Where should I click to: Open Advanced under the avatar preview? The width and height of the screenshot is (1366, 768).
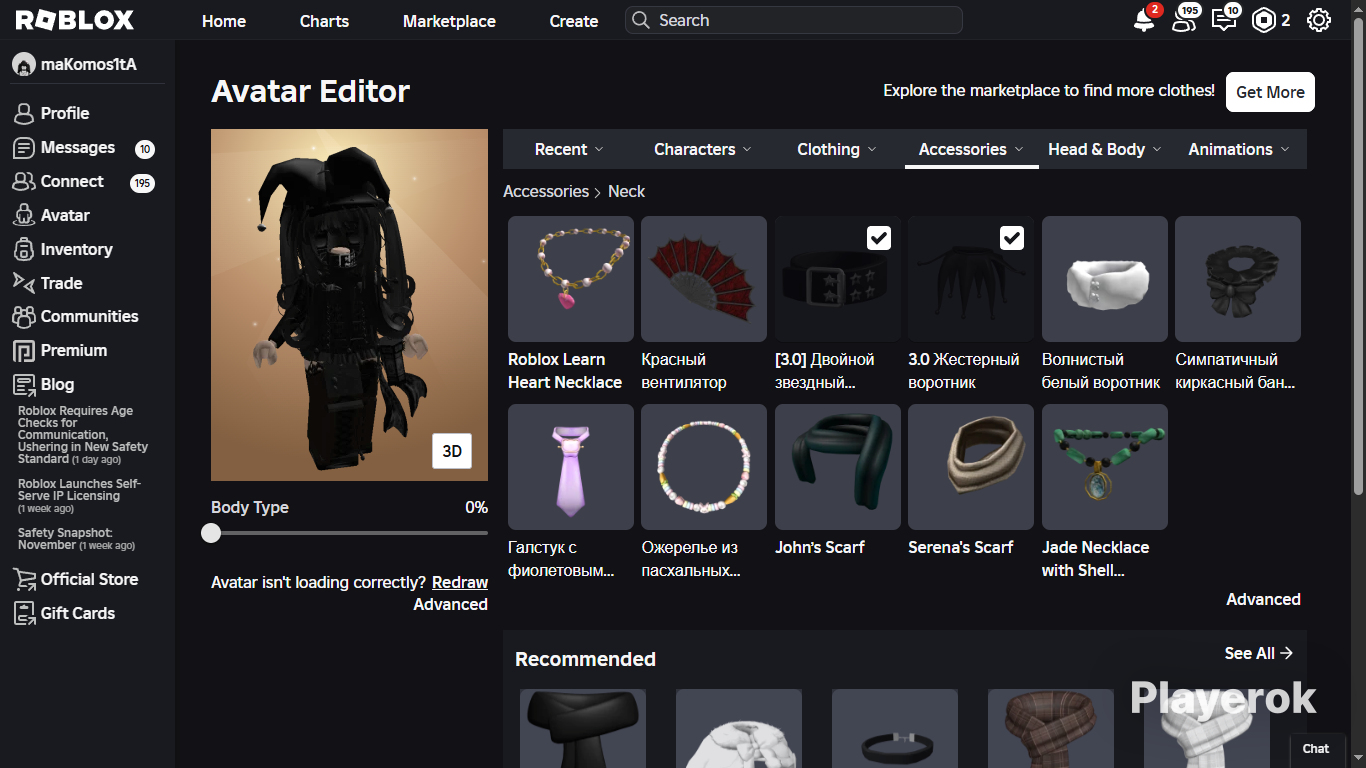pyautogui.click(x=451, y=604)
